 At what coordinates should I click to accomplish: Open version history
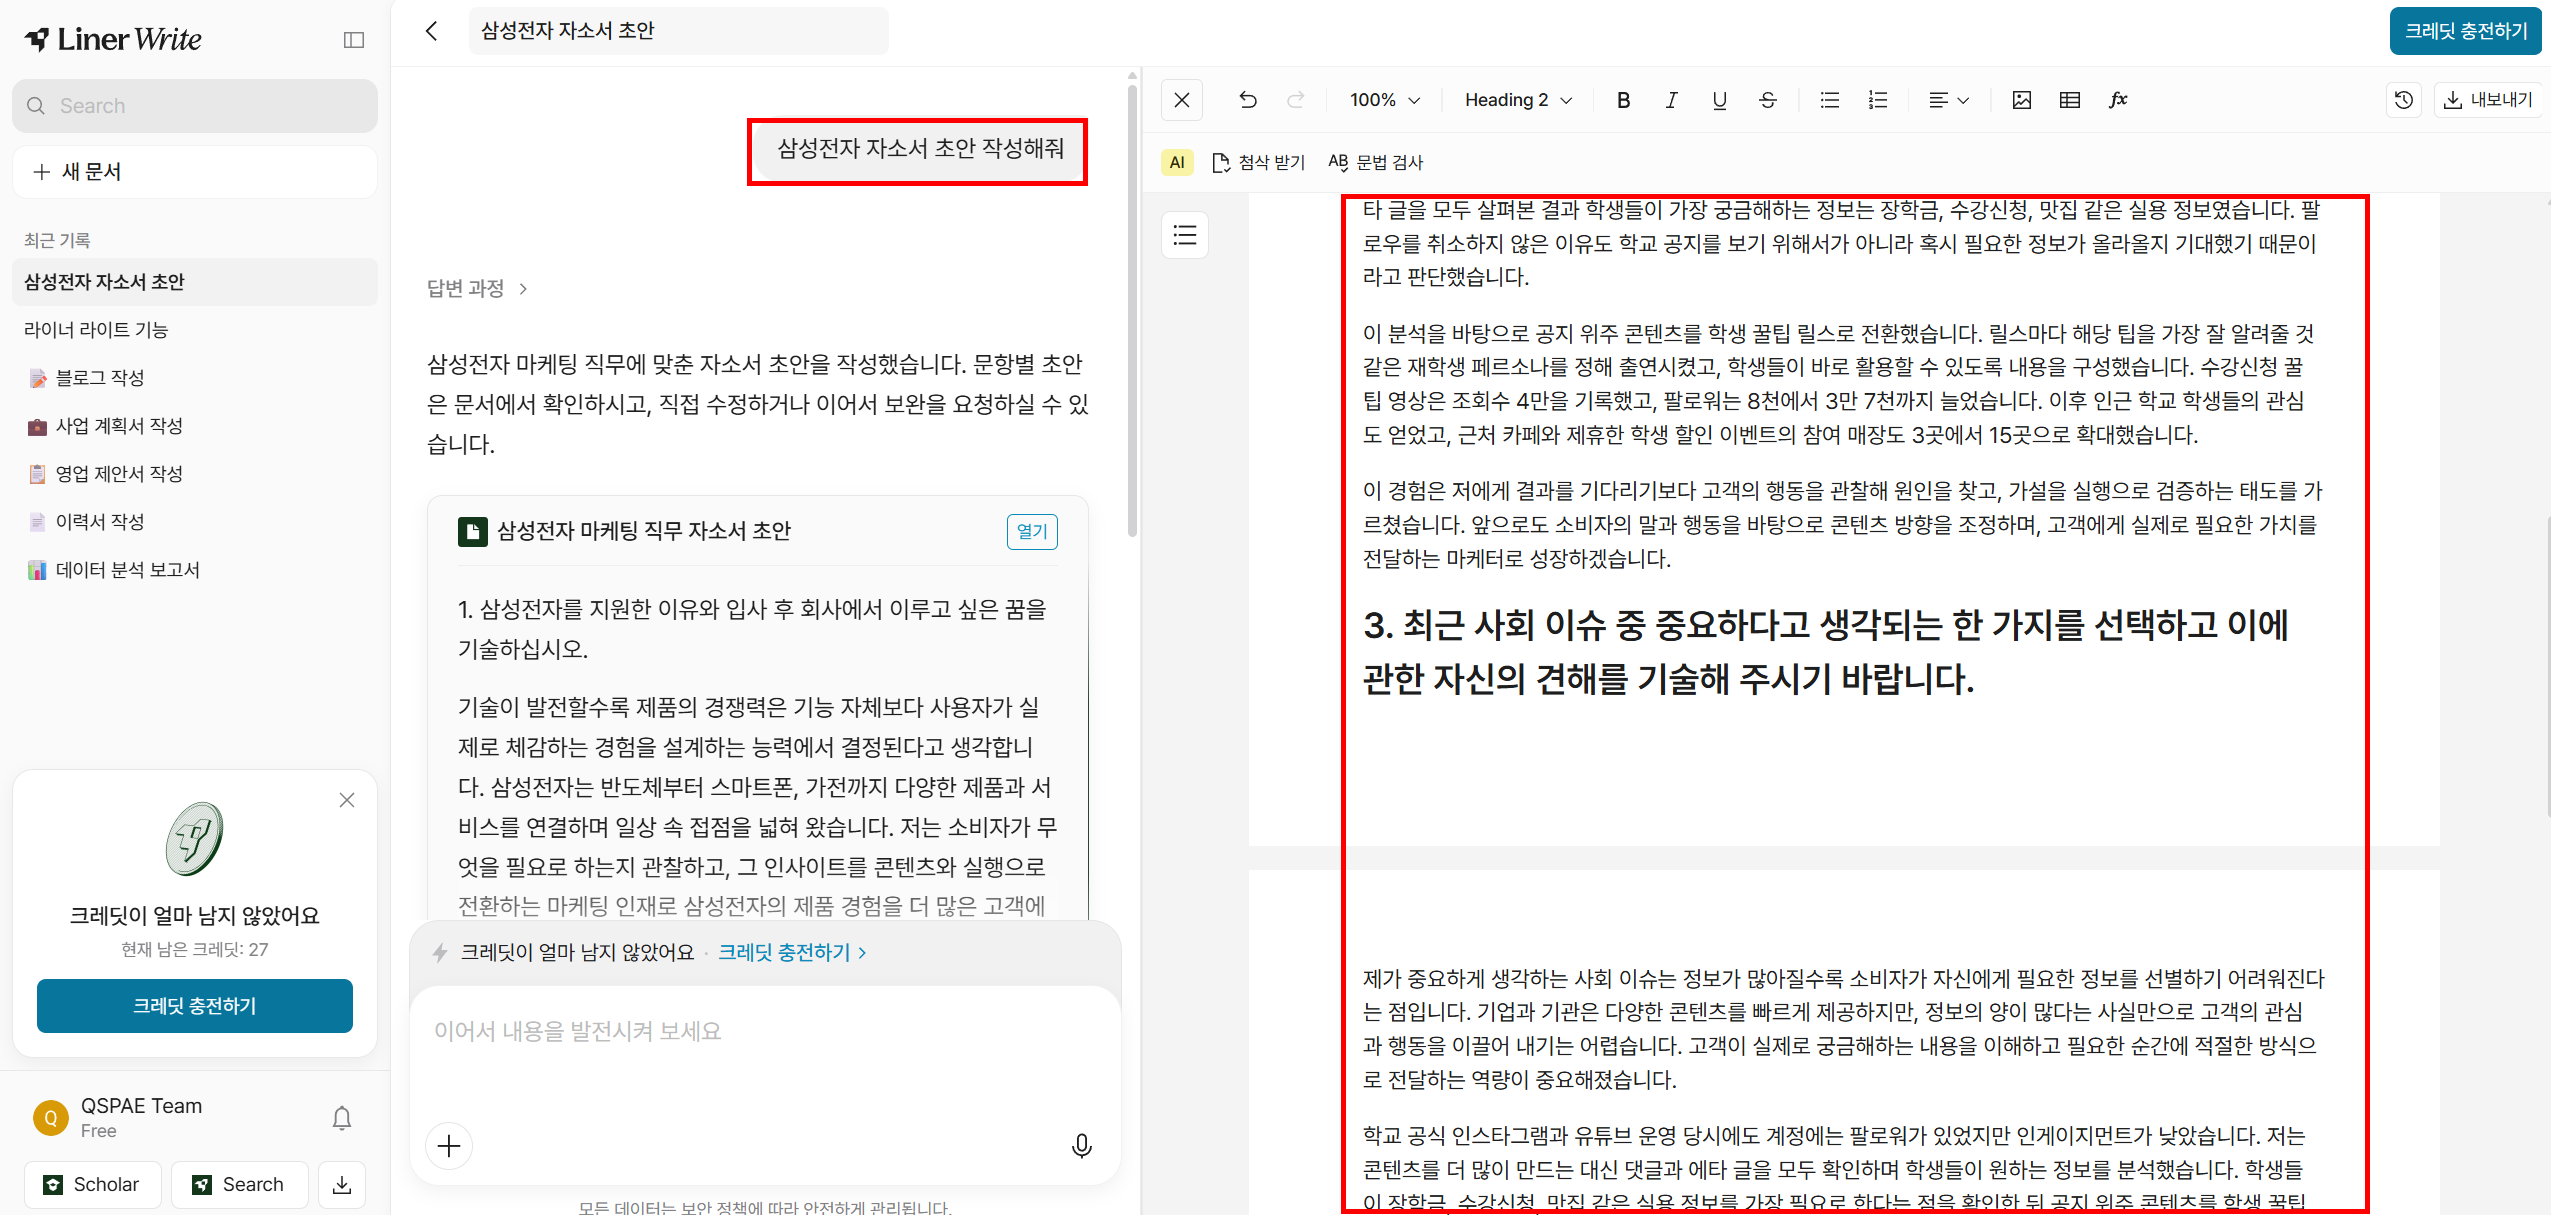point(2404,100)
